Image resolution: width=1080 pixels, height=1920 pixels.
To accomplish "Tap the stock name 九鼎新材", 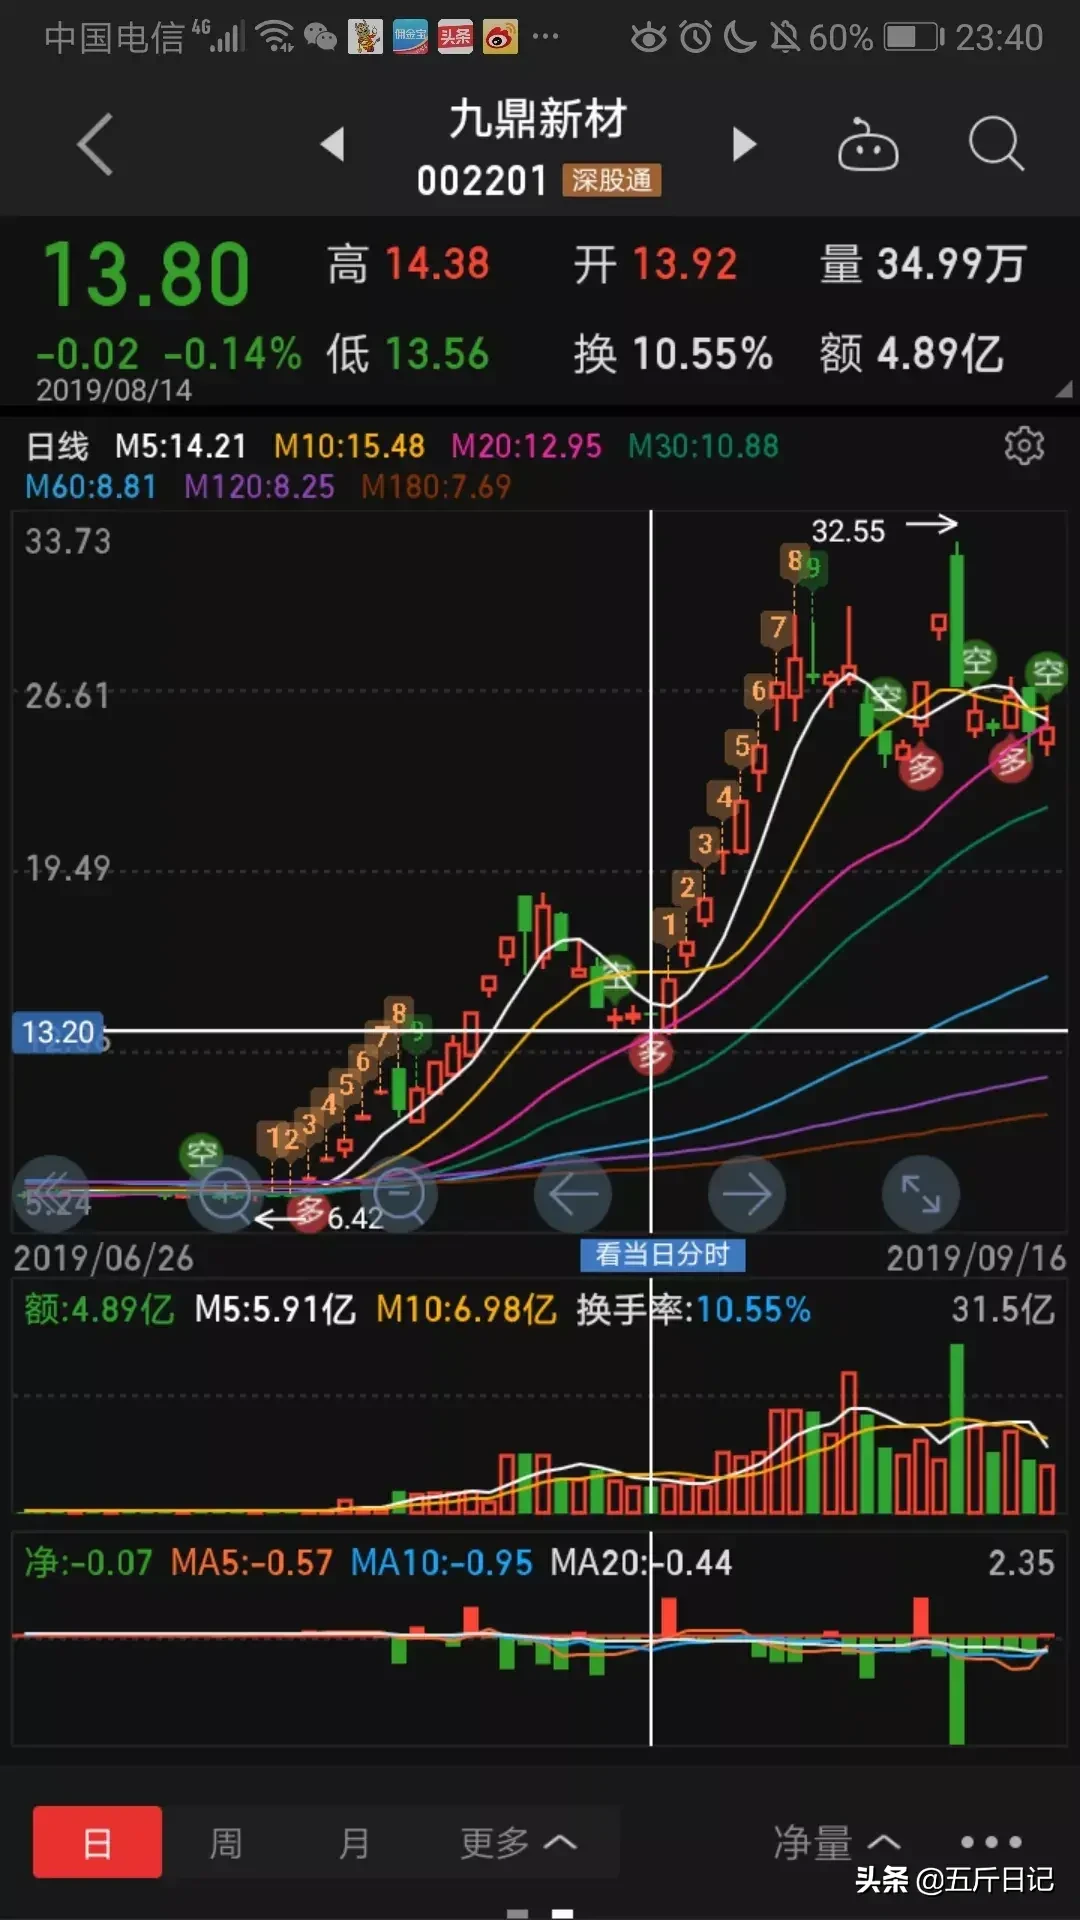I will click(538, 120).
